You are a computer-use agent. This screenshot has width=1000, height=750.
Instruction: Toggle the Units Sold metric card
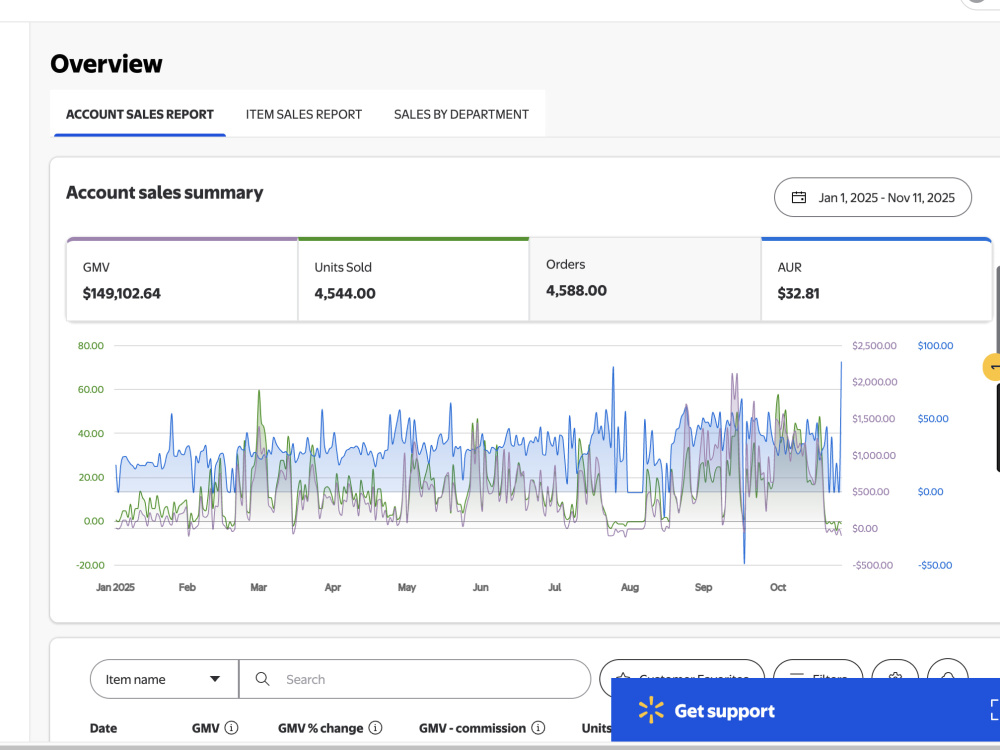coord(413,279)
